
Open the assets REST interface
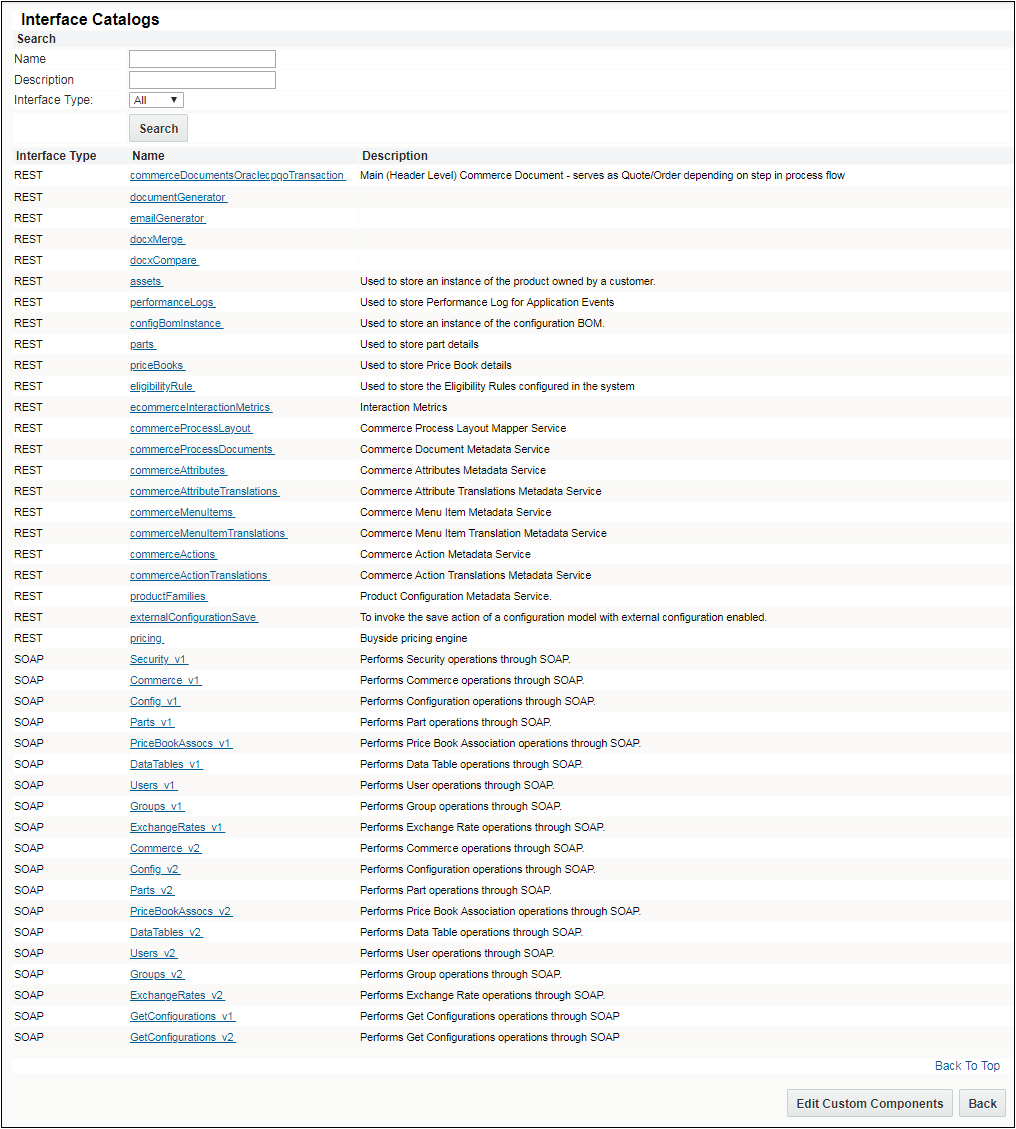click(x=146, y=281)
